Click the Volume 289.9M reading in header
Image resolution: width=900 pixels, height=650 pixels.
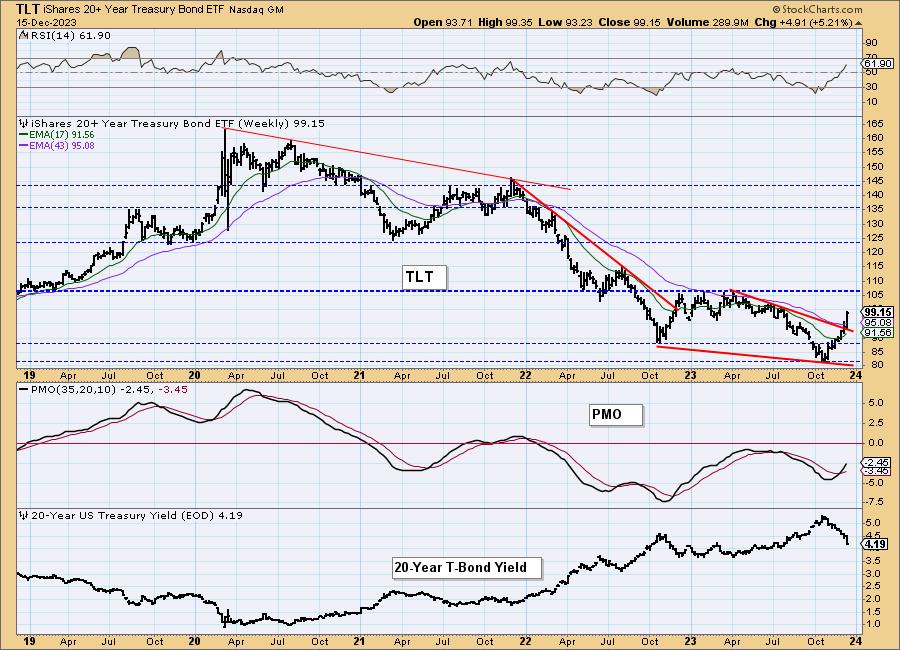tap(707, 22)
